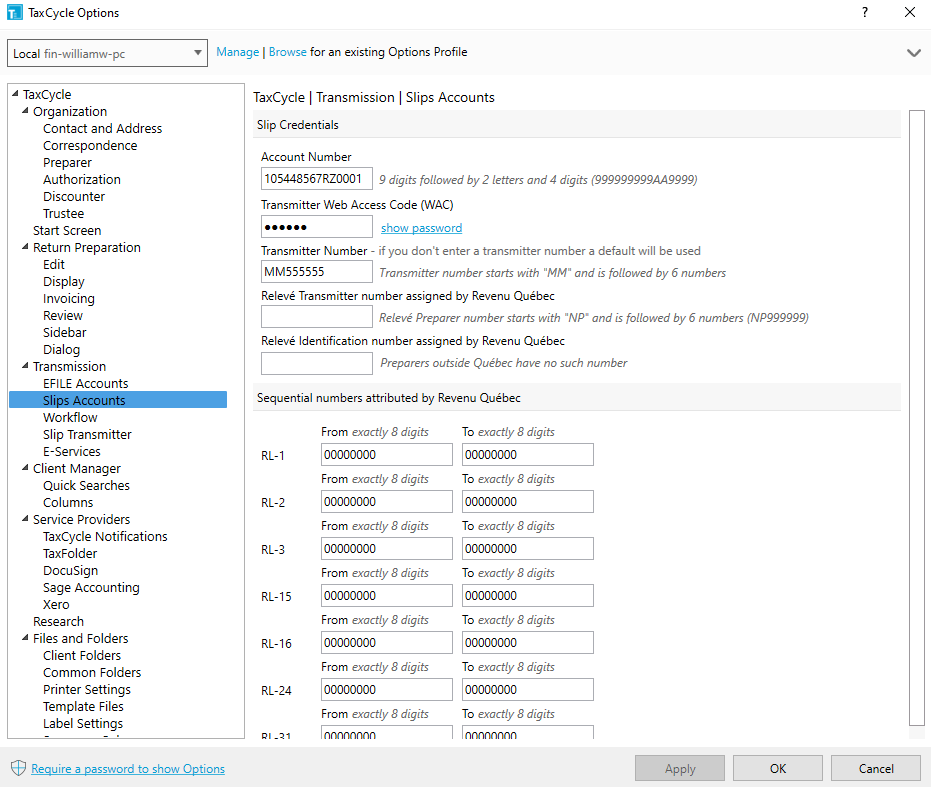
Task: Select DocuSign service provider
Action: (x=71, y=571)
